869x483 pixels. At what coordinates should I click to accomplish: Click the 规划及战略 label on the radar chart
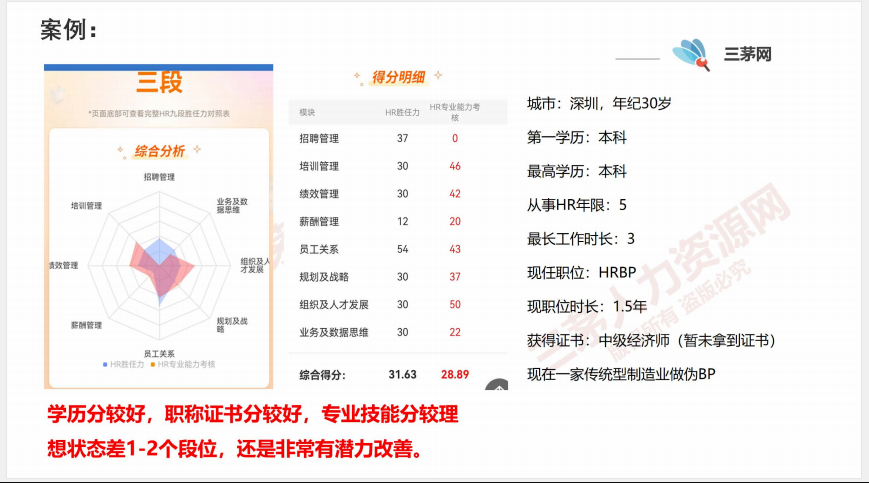[x=232, y=325]
